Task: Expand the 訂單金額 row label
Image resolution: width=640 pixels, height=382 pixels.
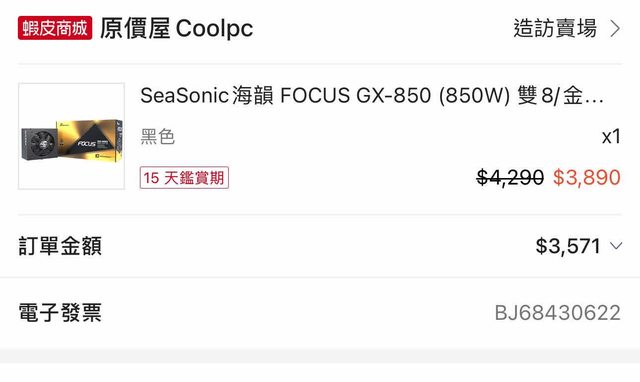Action: [60, 246]
